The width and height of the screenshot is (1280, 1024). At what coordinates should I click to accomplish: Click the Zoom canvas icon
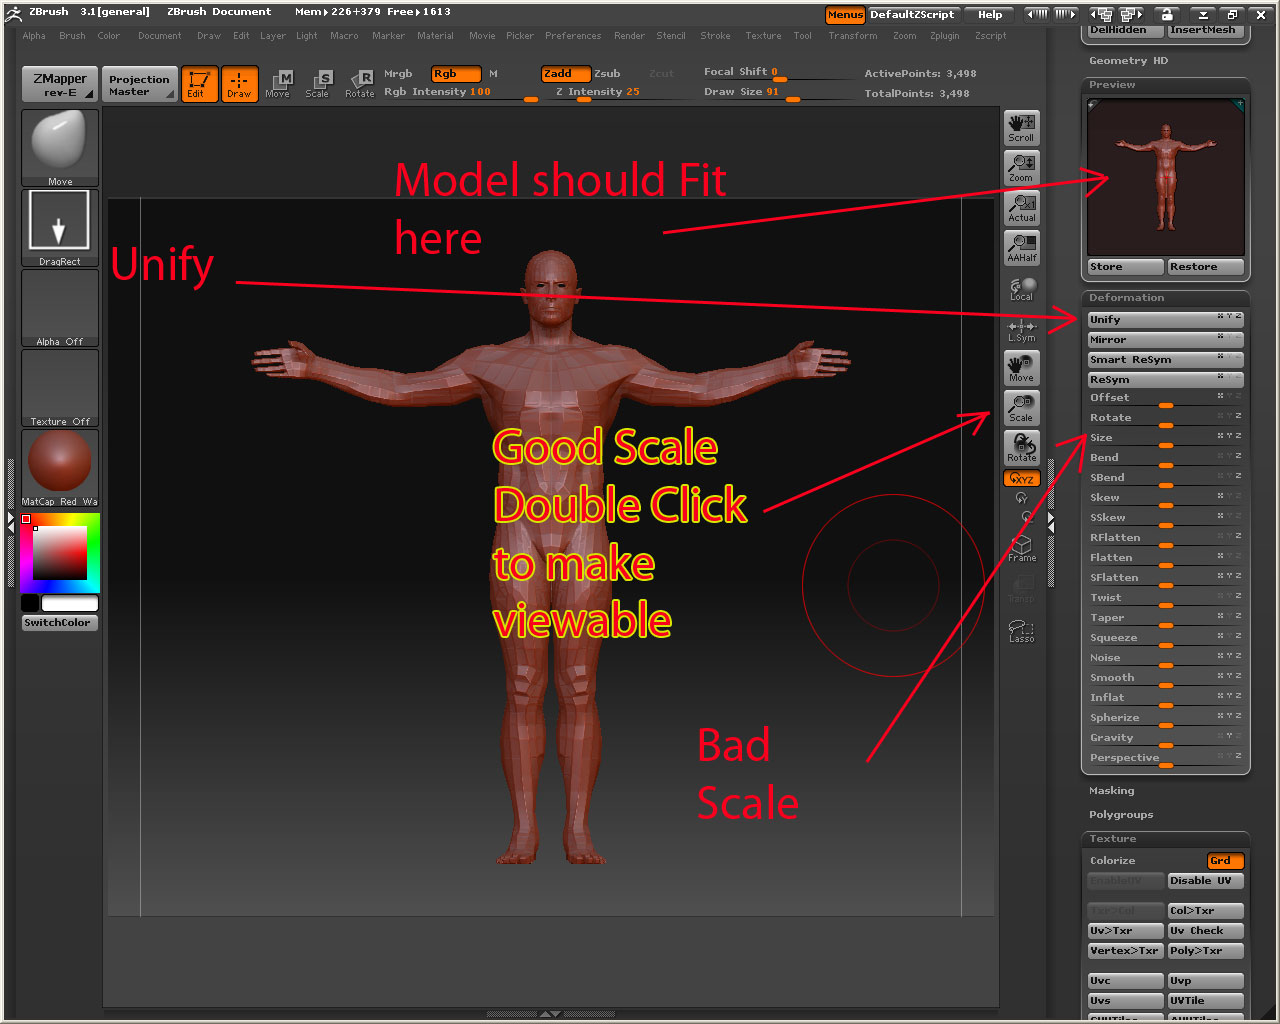point(1021,167)
